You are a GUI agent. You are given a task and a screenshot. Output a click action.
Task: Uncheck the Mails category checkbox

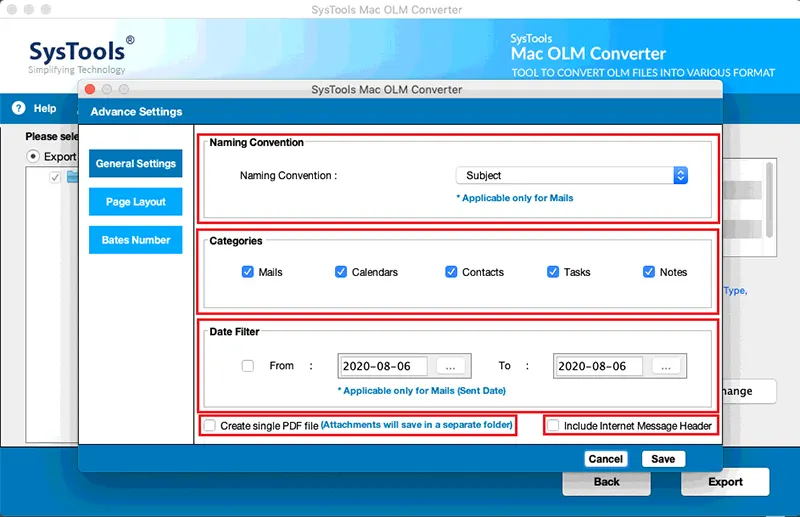[247, 272]
